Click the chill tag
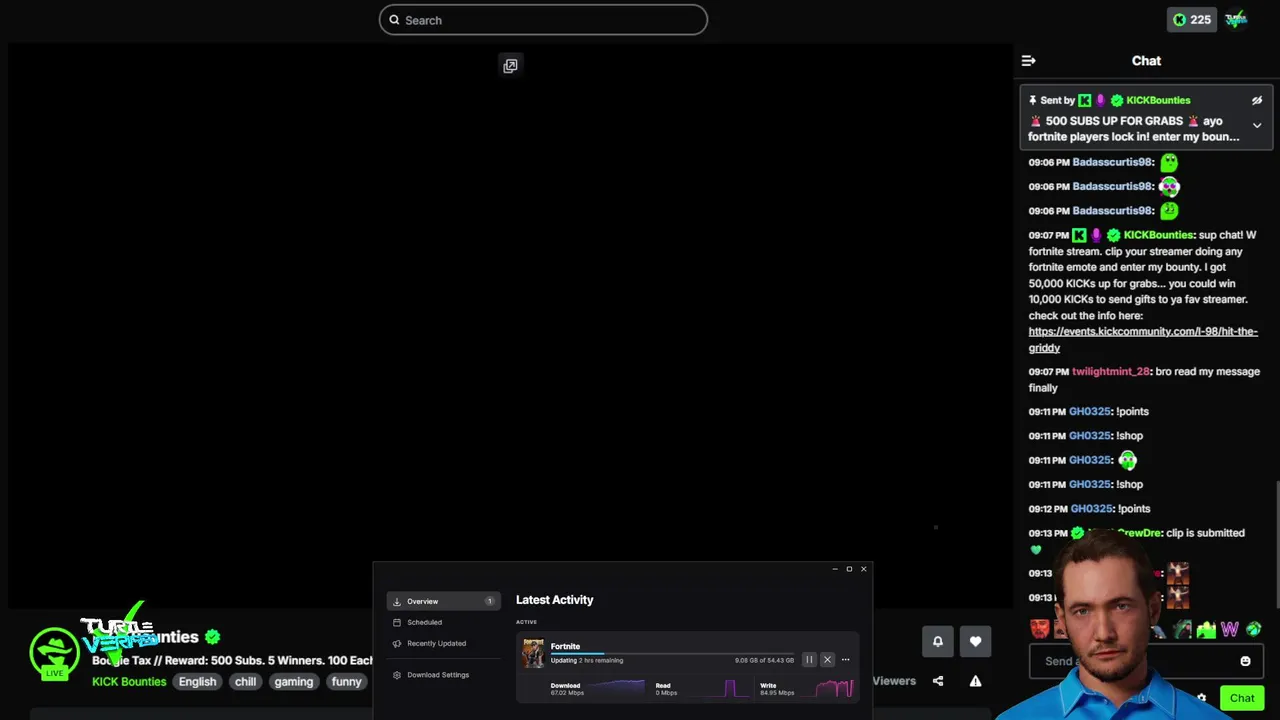1280x720 pixels. coord(245,682)
